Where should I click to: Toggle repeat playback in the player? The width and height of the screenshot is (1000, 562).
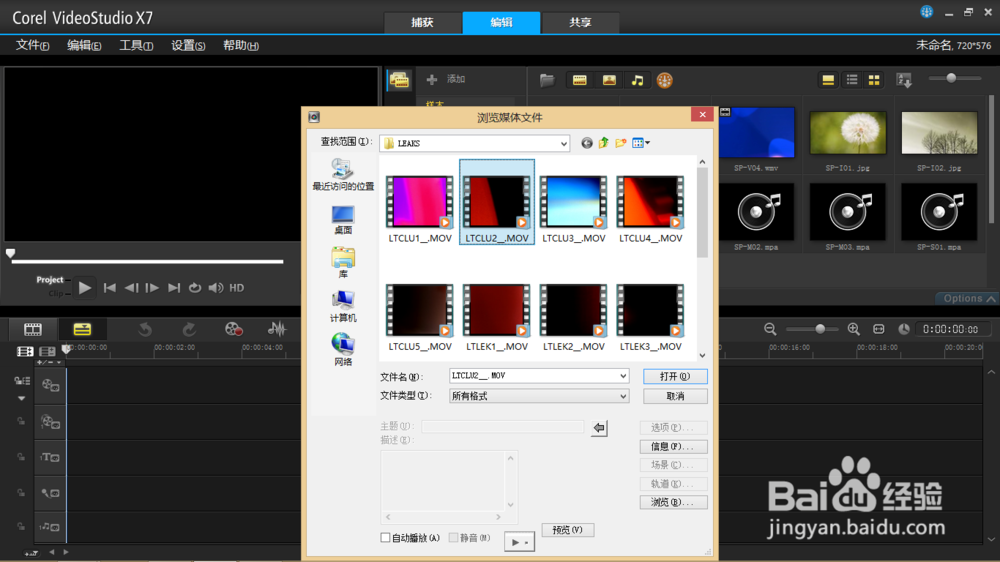pos(195,288)
